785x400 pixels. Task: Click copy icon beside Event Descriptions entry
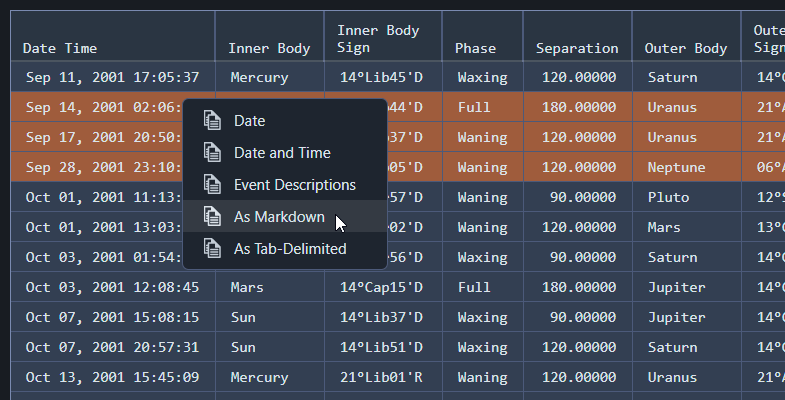coord(212,185)
